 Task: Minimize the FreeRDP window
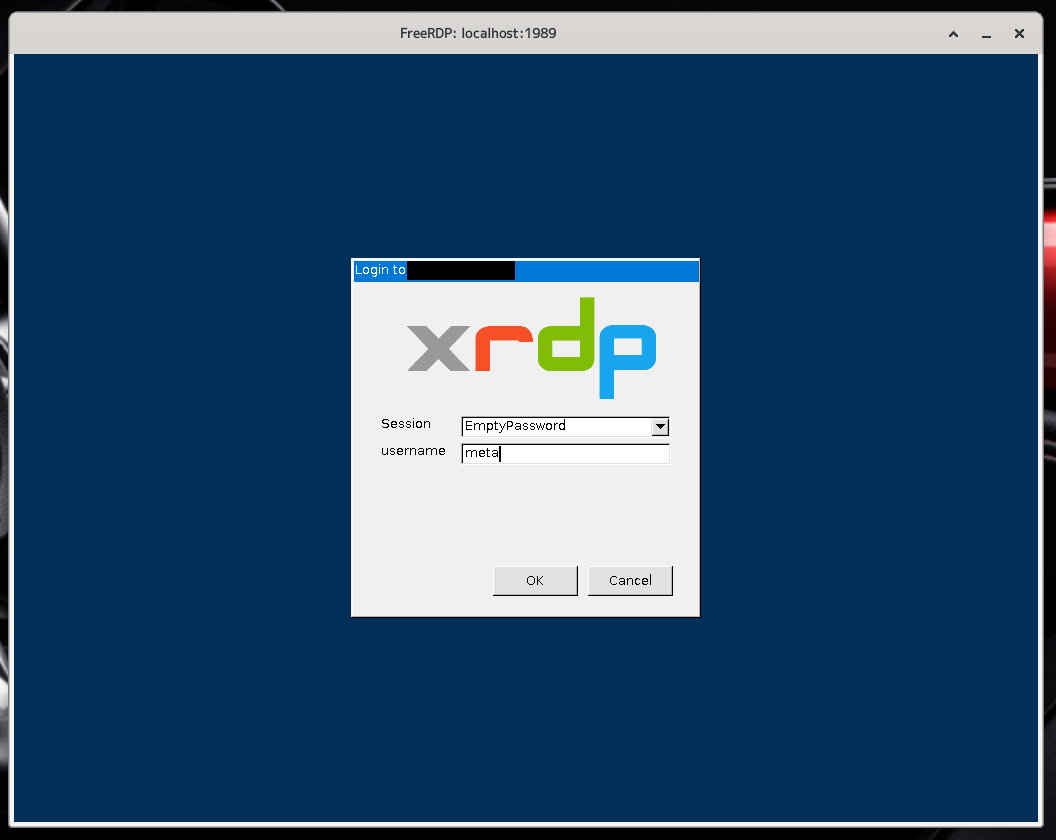click(986, 34)
